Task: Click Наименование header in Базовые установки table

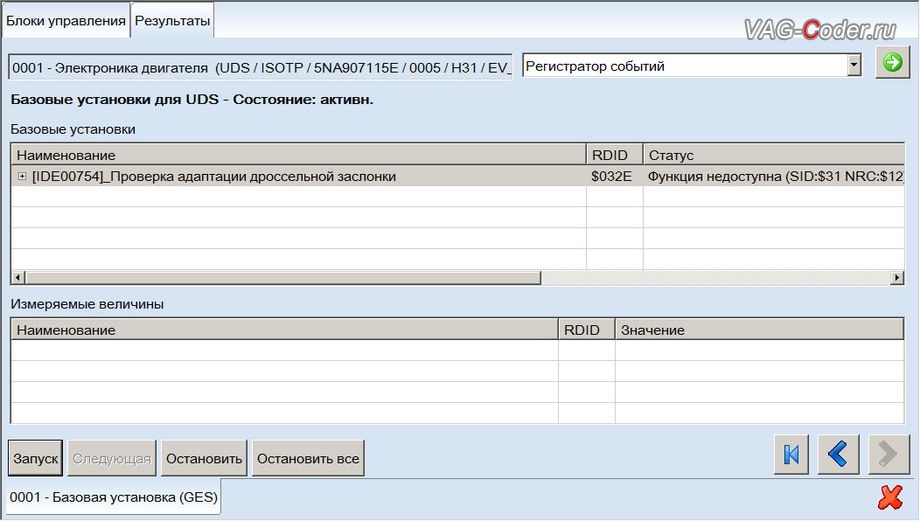Action: 298,155
